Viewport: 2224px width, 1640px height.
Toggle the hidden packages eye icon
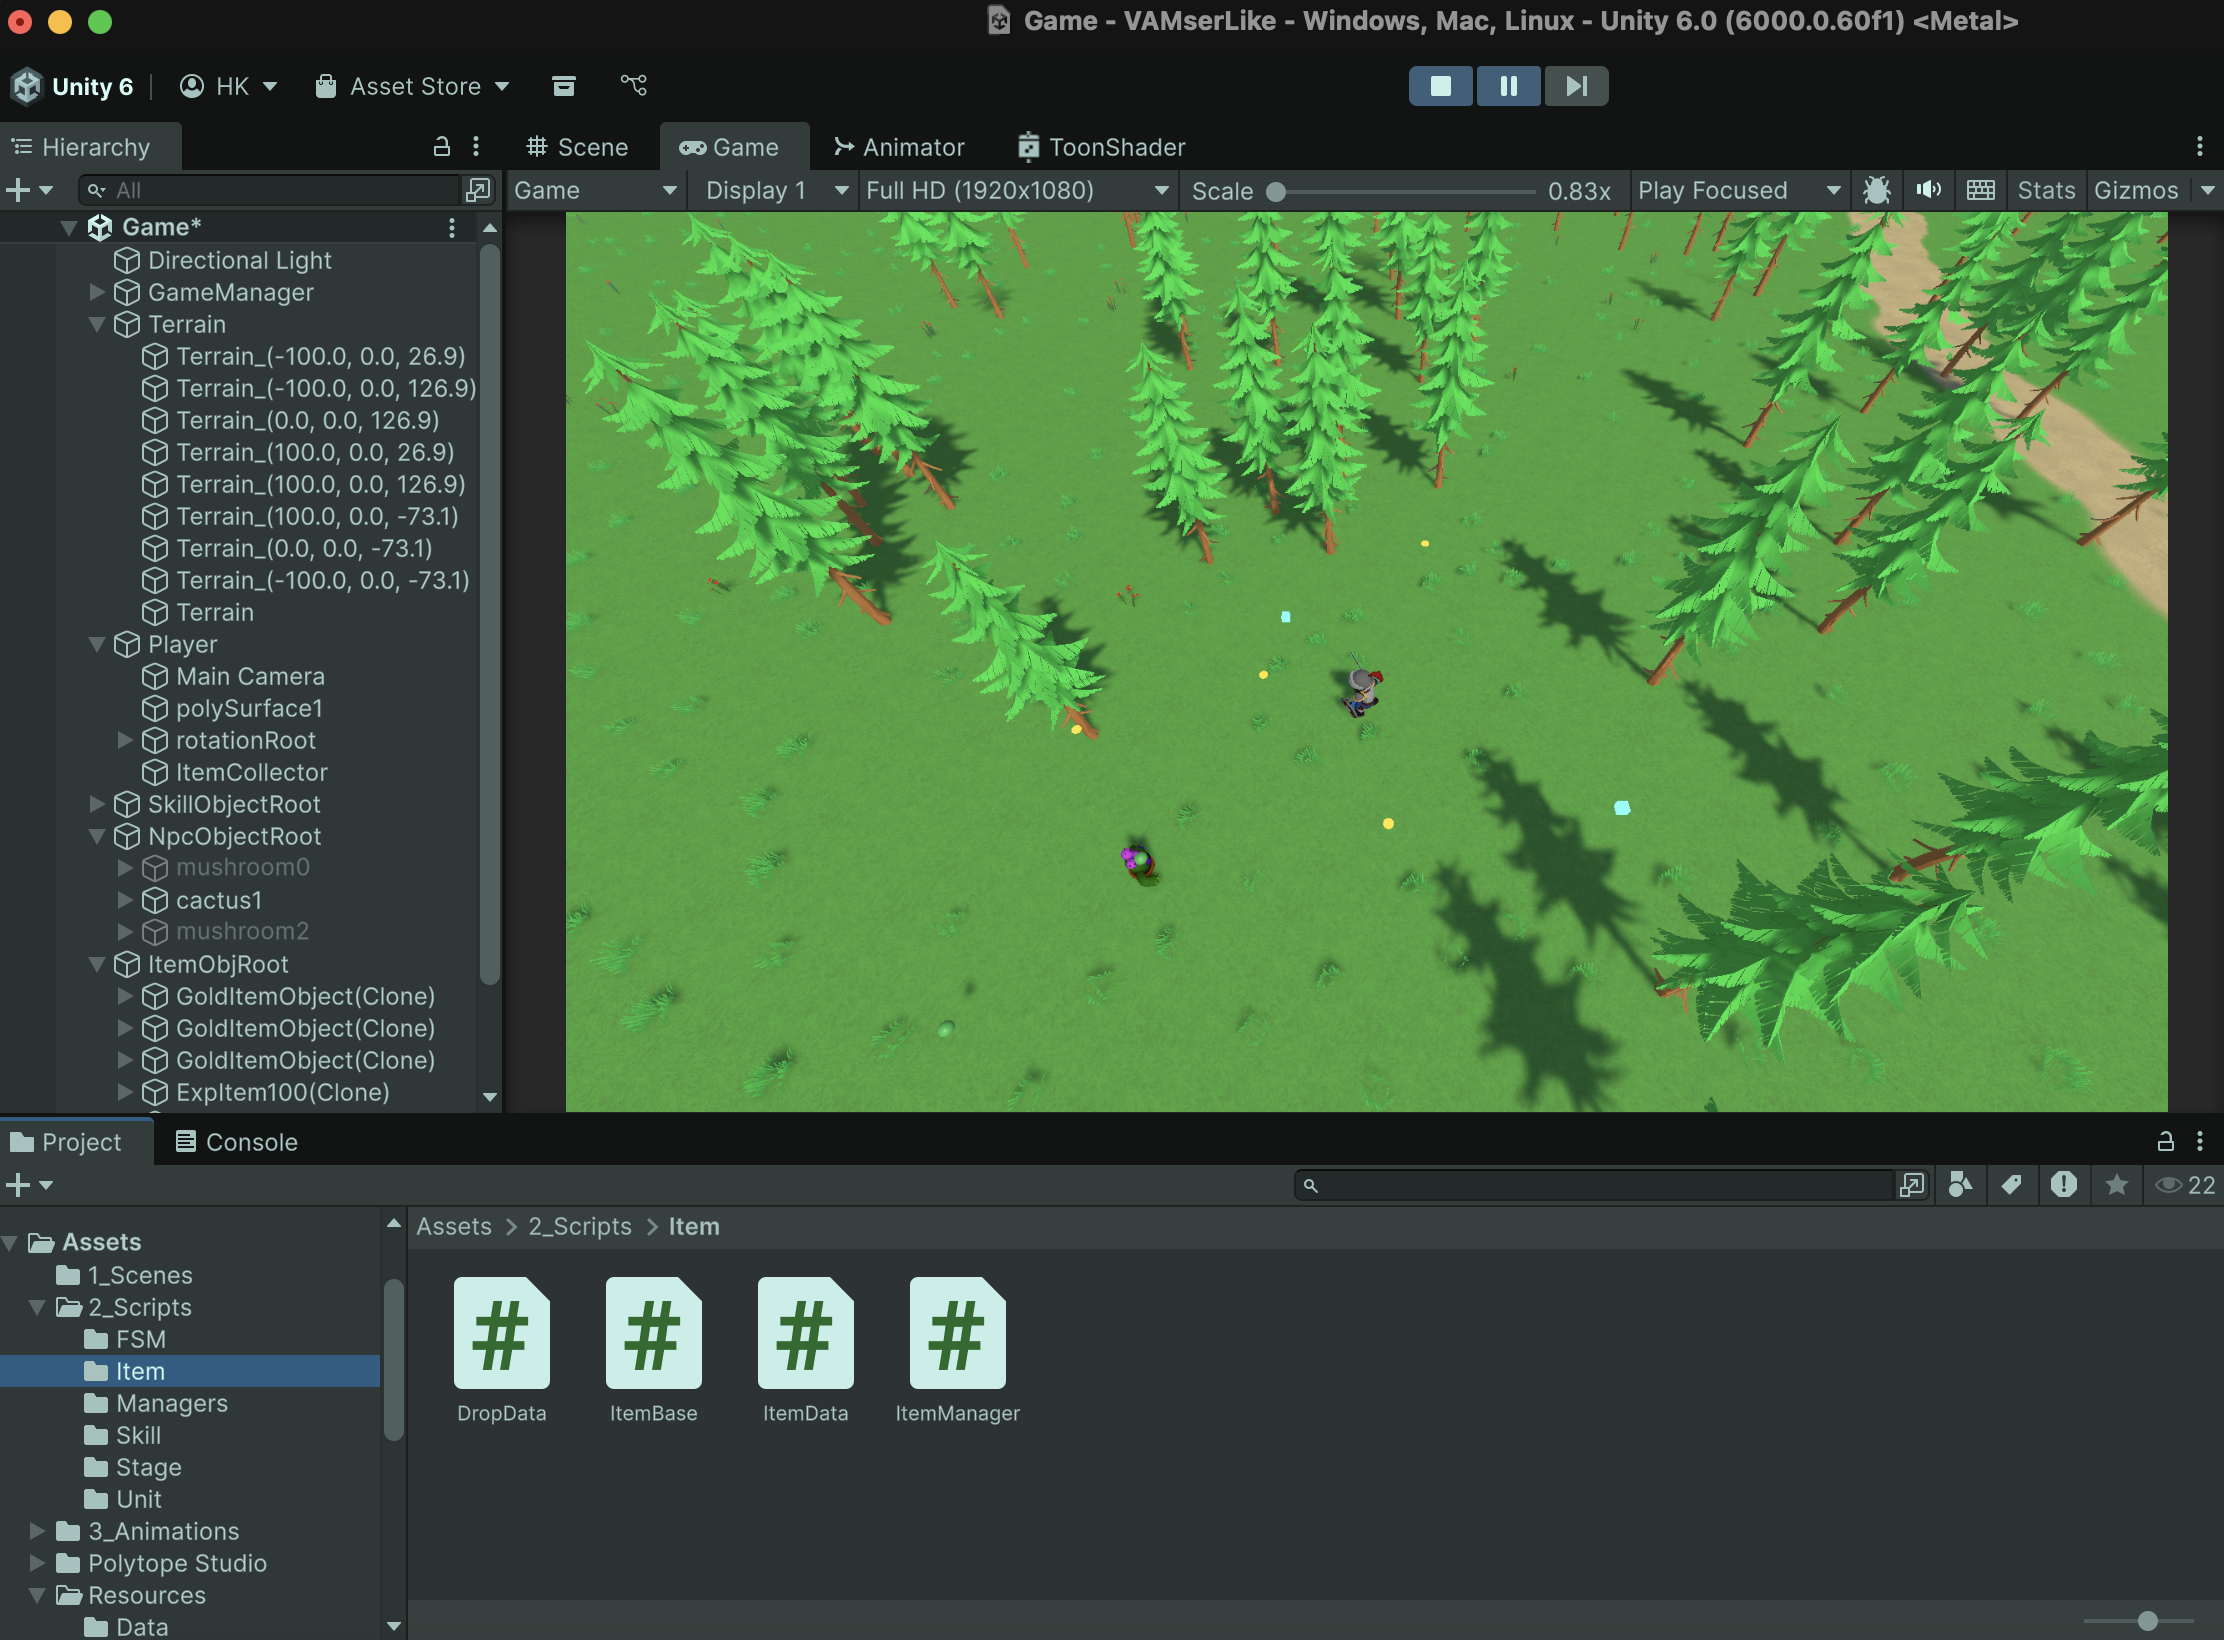2169,1185
